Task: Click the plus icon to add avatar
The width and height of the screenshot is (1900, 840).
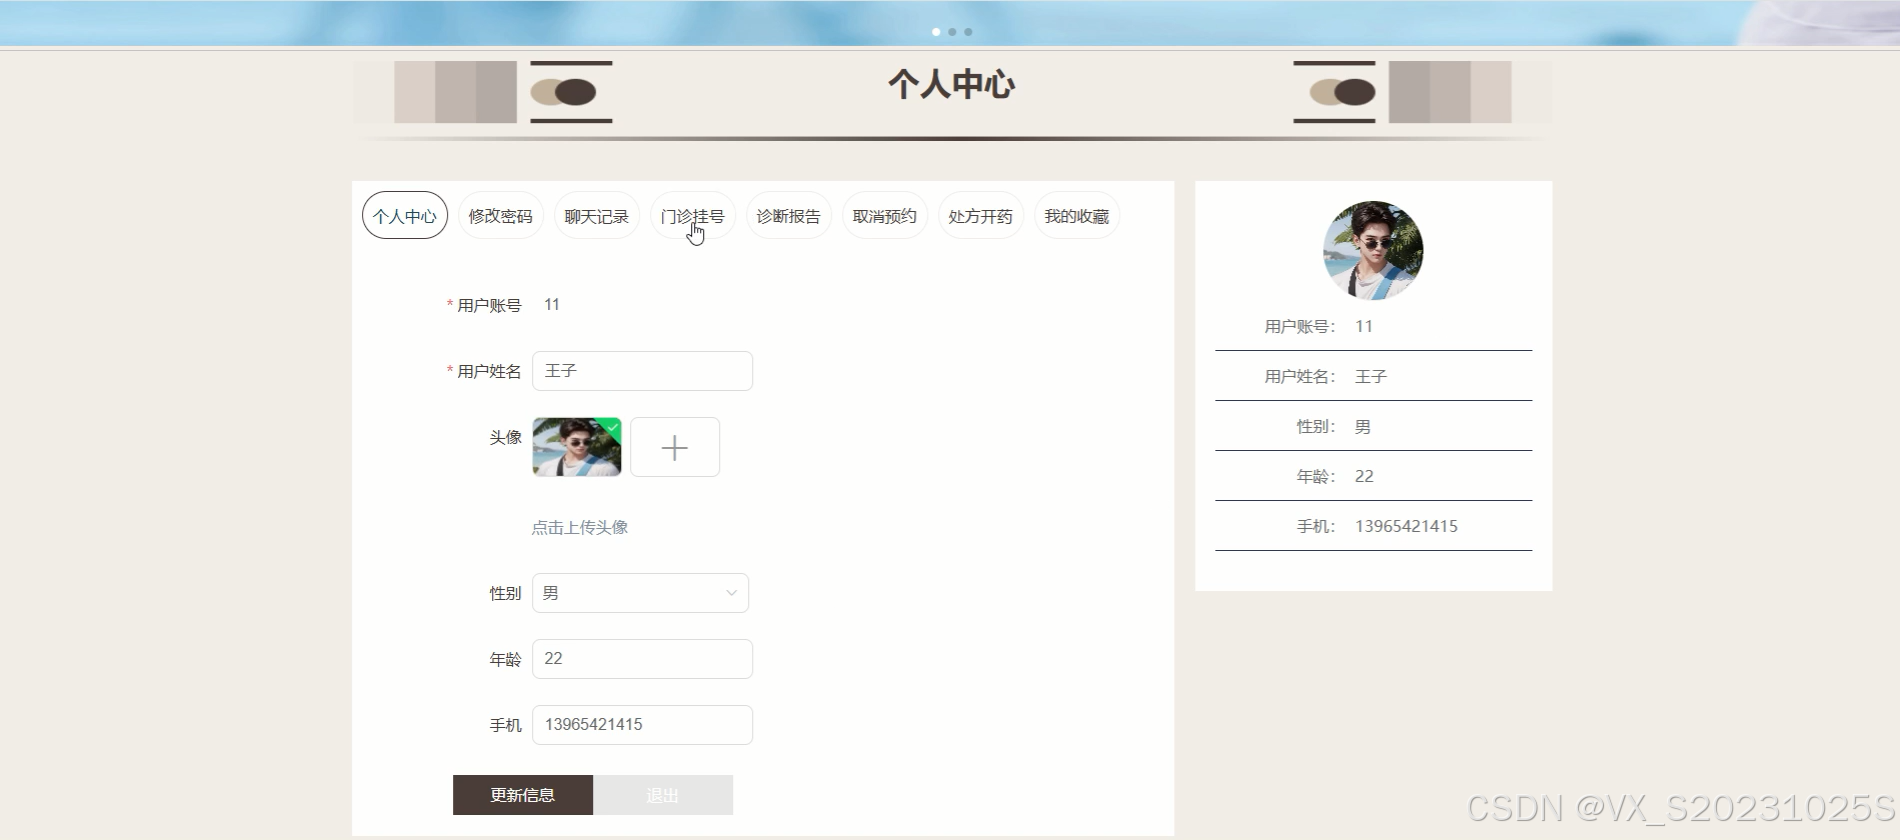Action: (675, 447)
